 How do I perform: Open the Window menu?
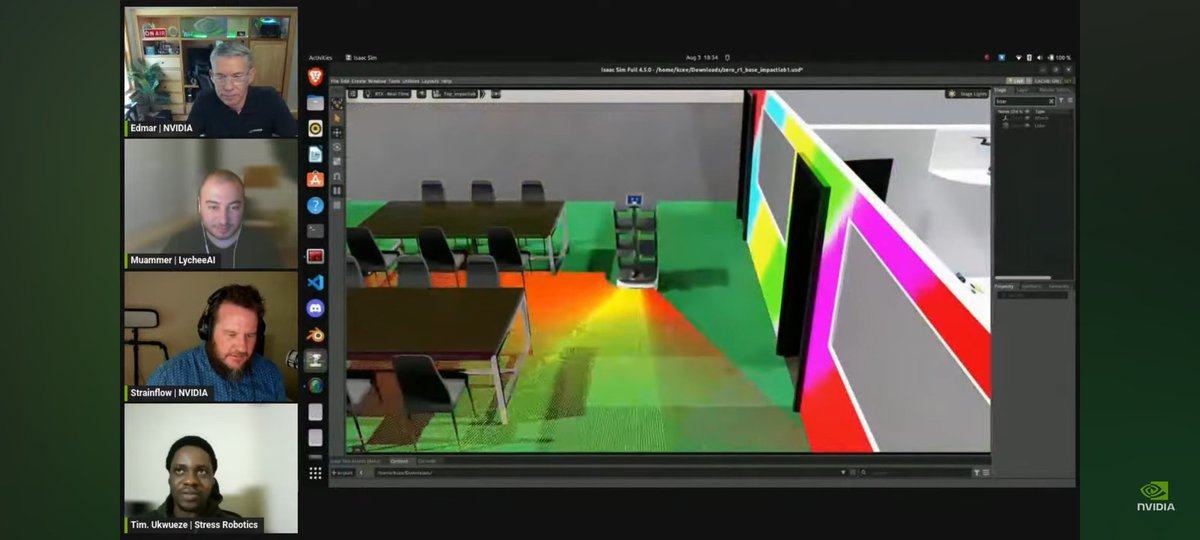[377, 80]
